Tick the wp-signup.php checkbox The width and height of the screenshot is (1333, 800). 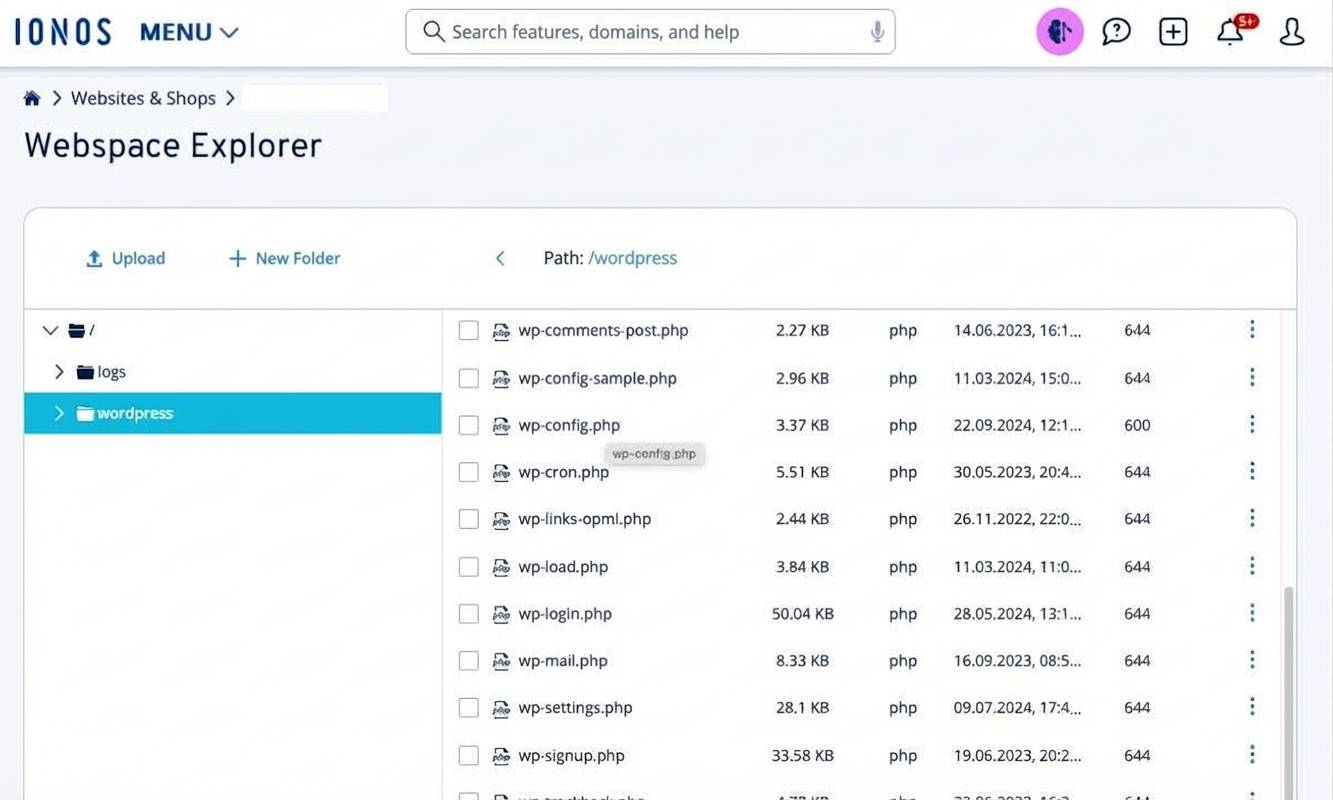(468, 755)
